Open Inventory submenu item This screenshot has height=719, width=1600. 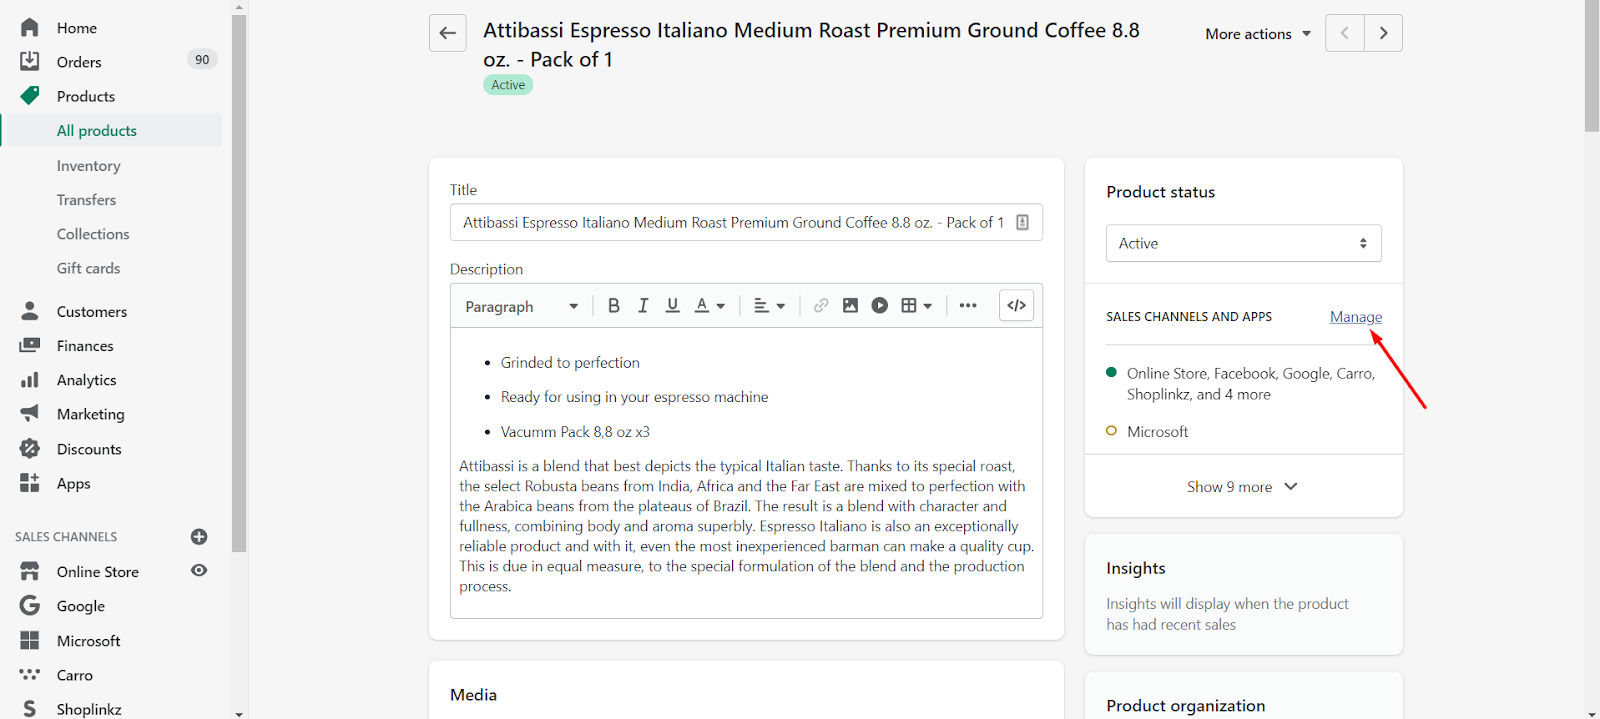89,166
